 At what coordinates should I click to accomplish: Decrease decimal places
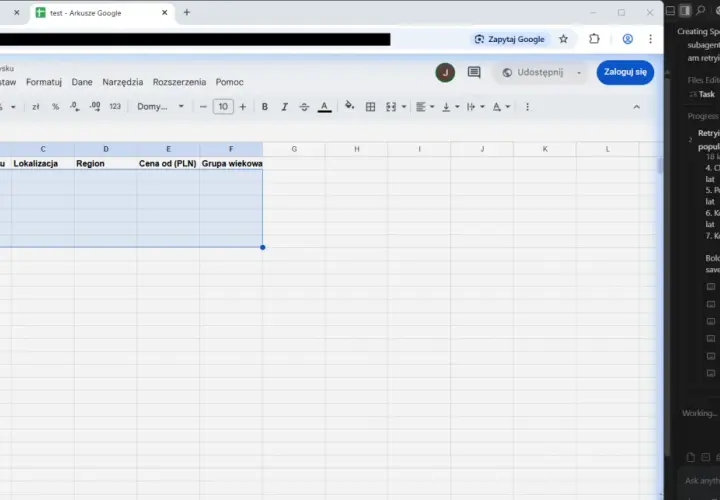(x=75, y=107)
